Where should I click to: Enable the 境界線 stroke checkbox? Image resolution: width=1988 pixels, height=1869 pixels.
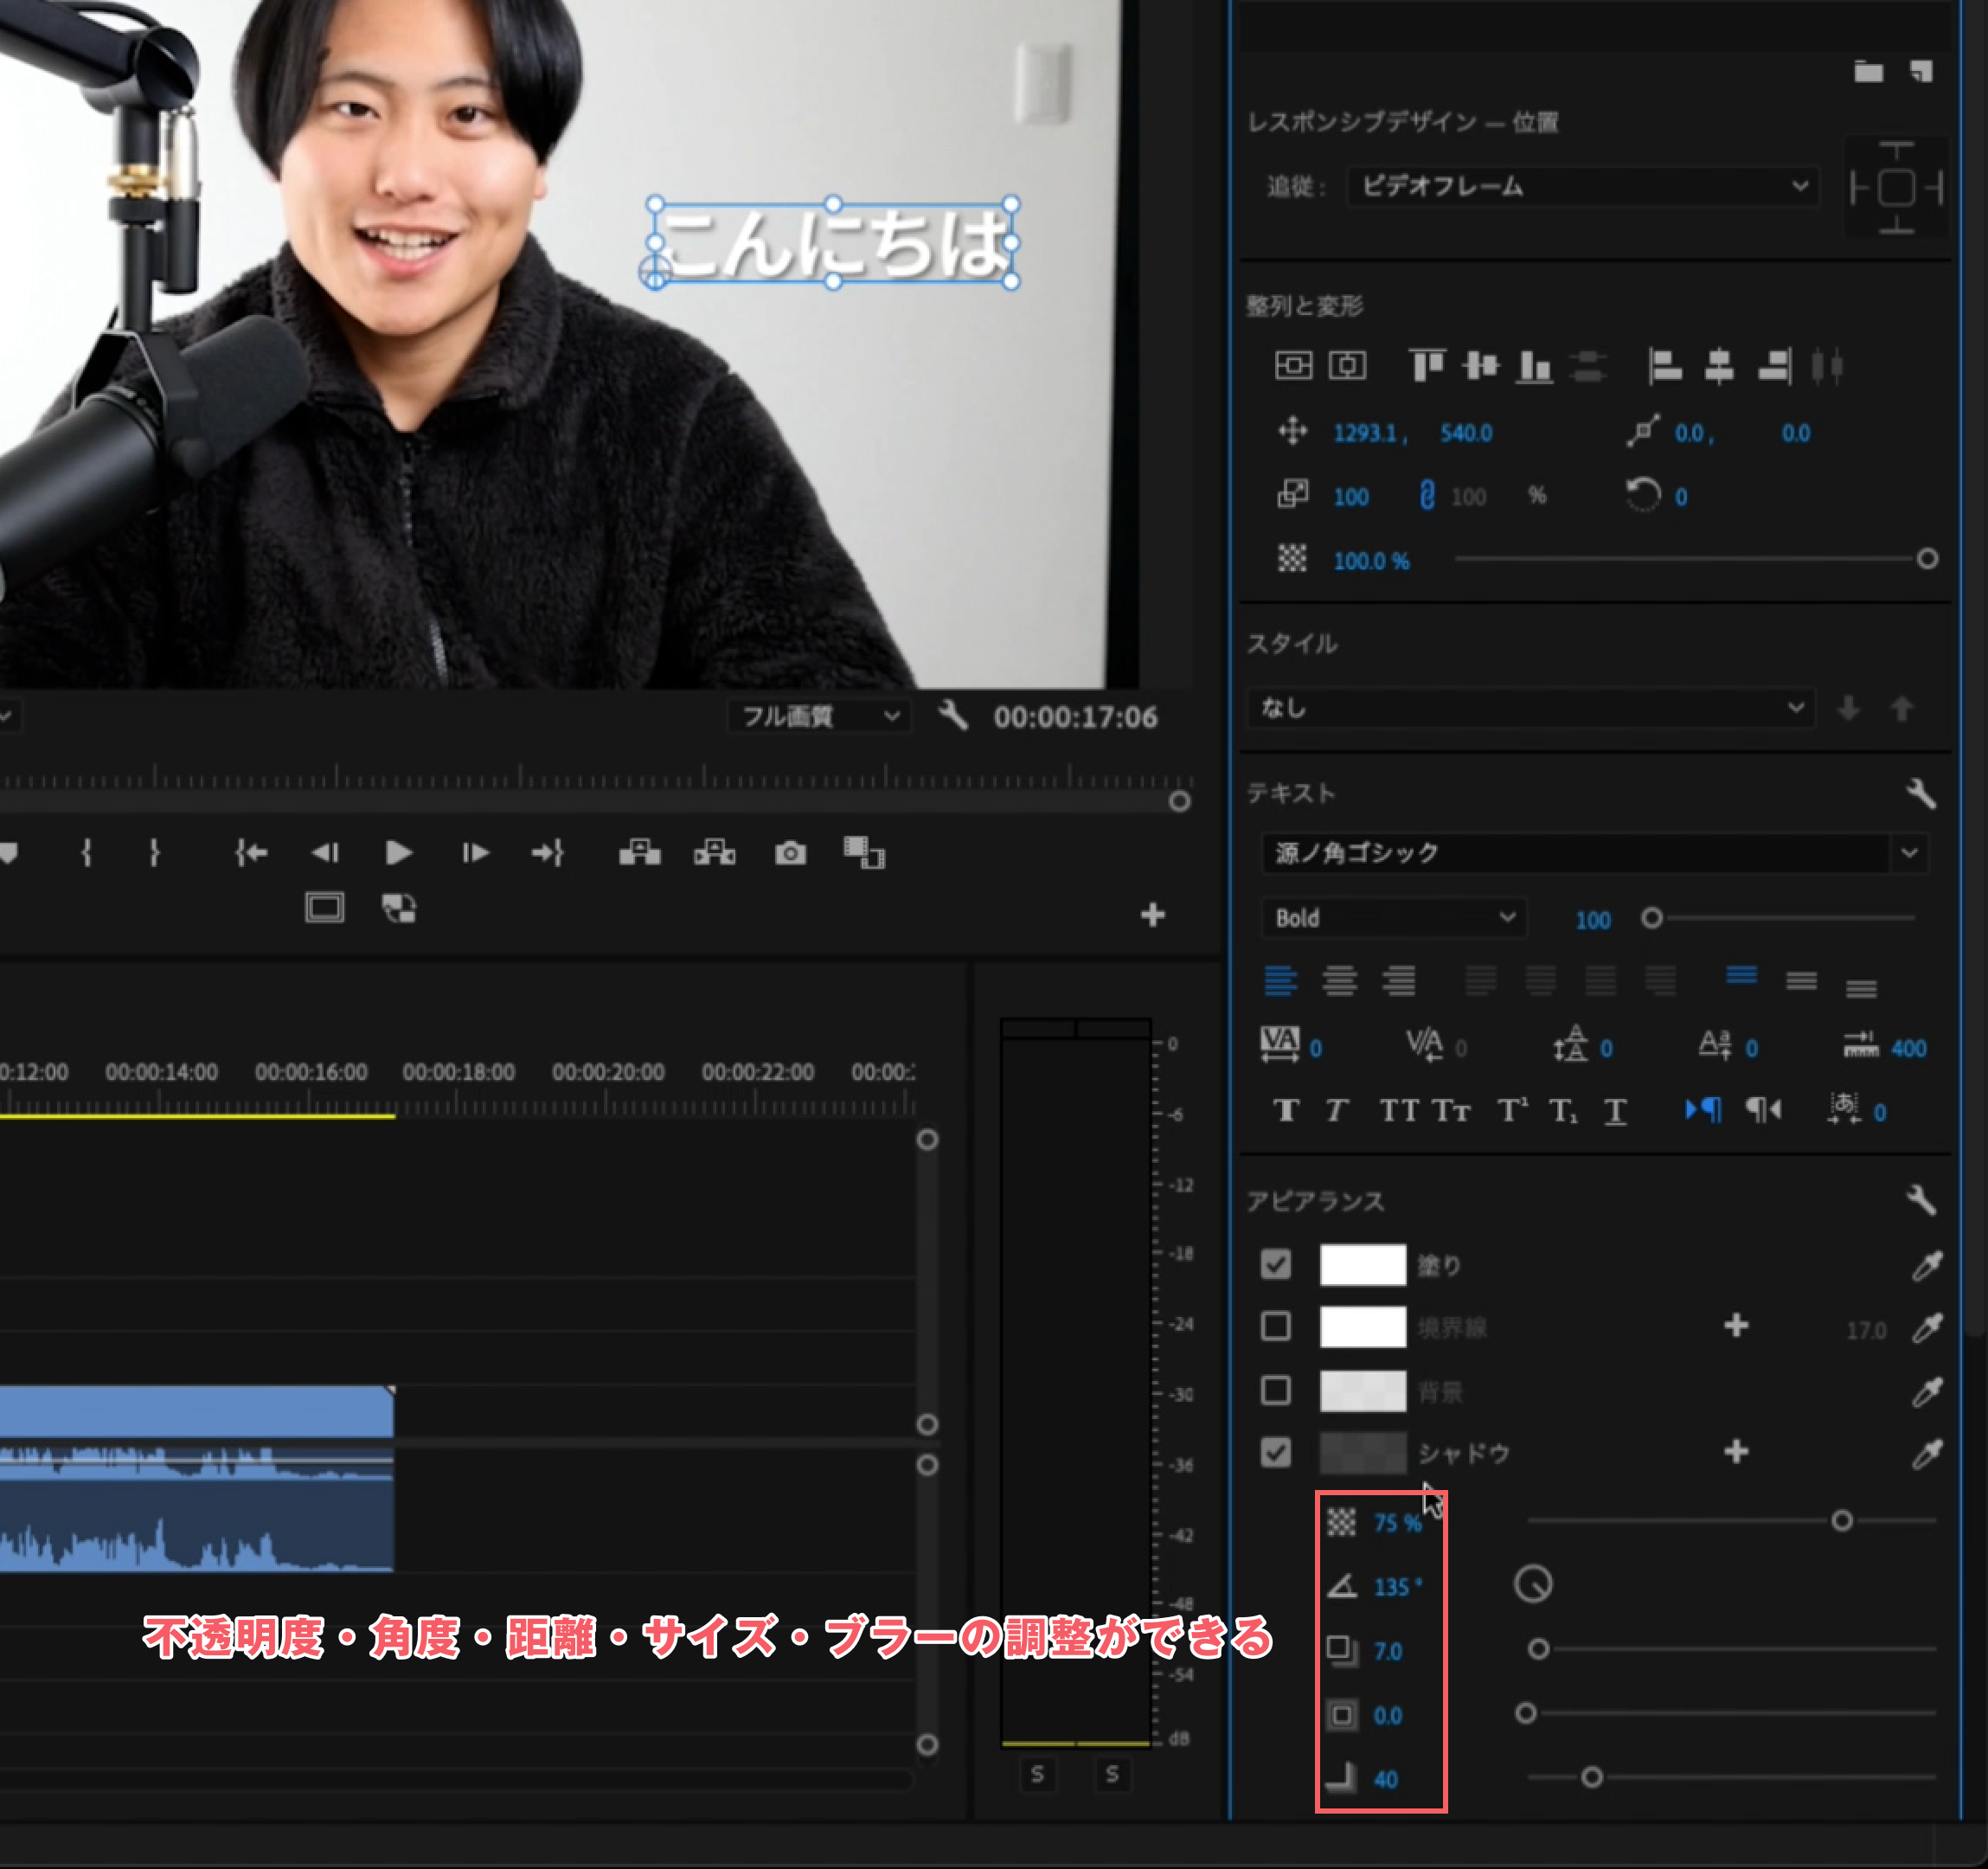click(1275, 1326)
